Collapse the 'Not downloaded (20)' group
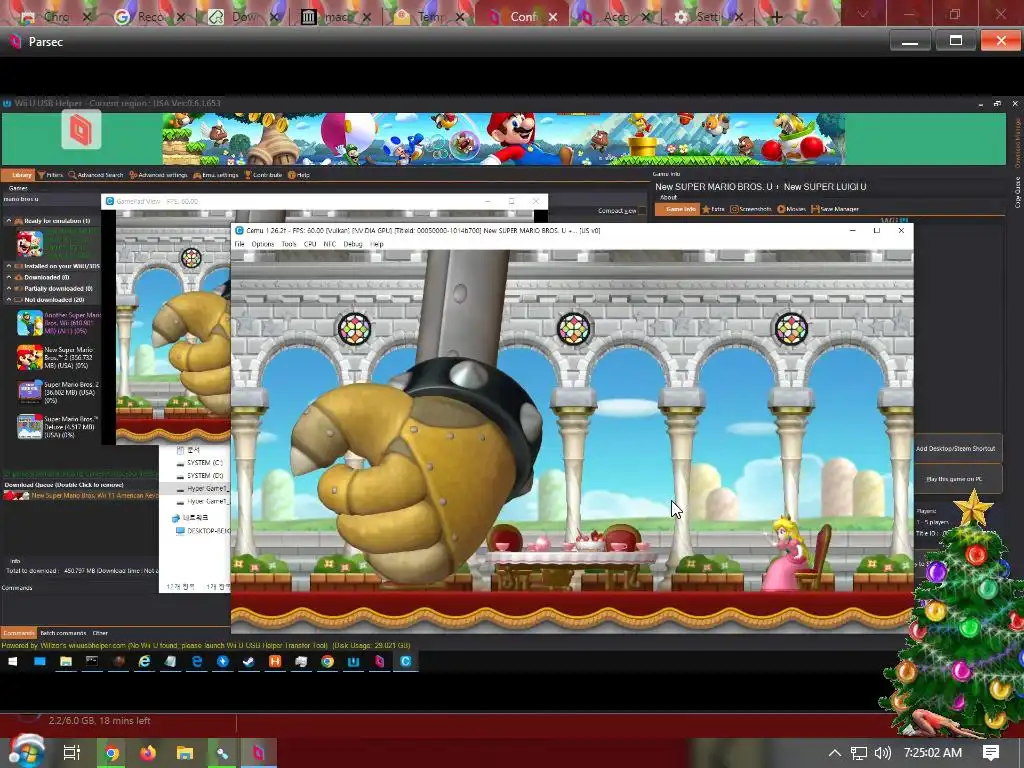This screenshot has height=768, width=1024. tap(8, 300)
